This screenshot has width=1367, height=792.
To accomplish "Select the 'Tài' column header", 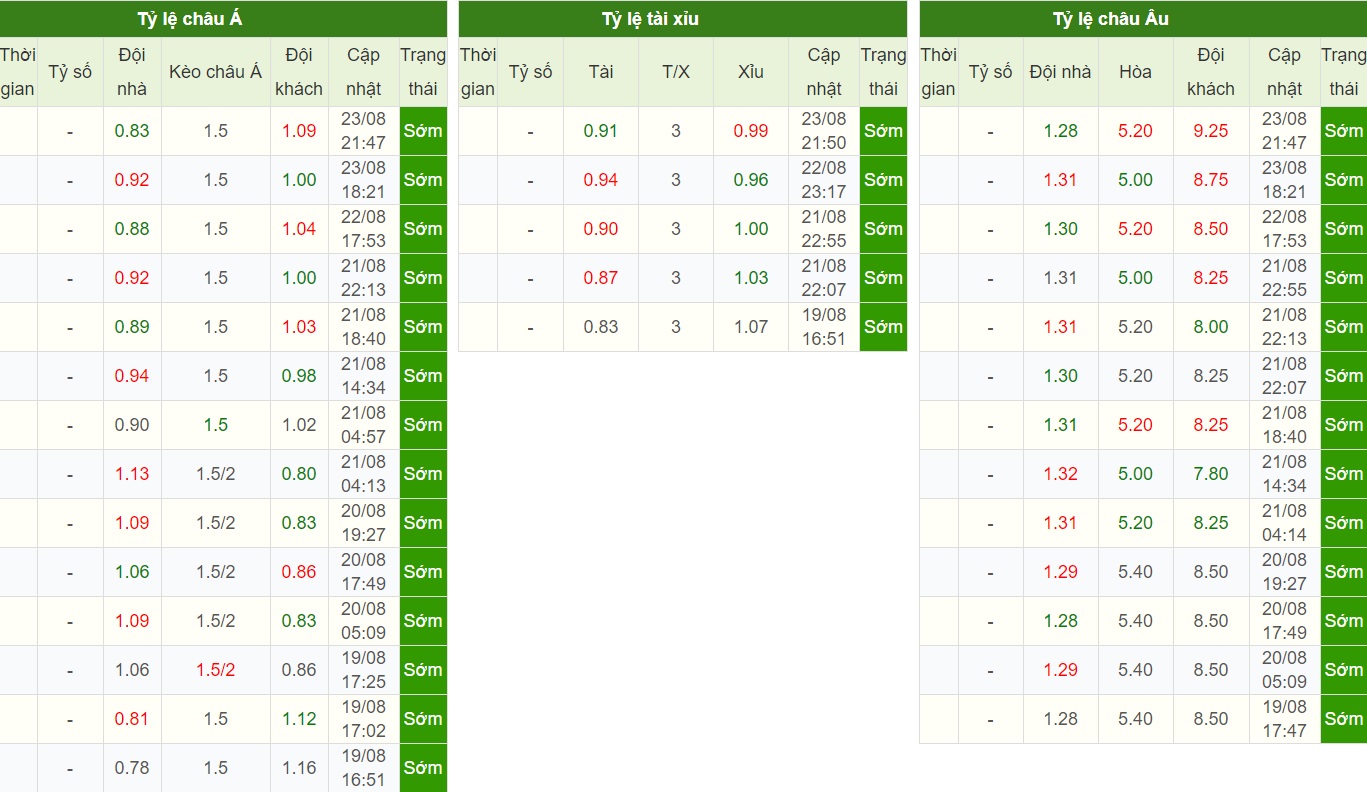I will click(601, 72).
